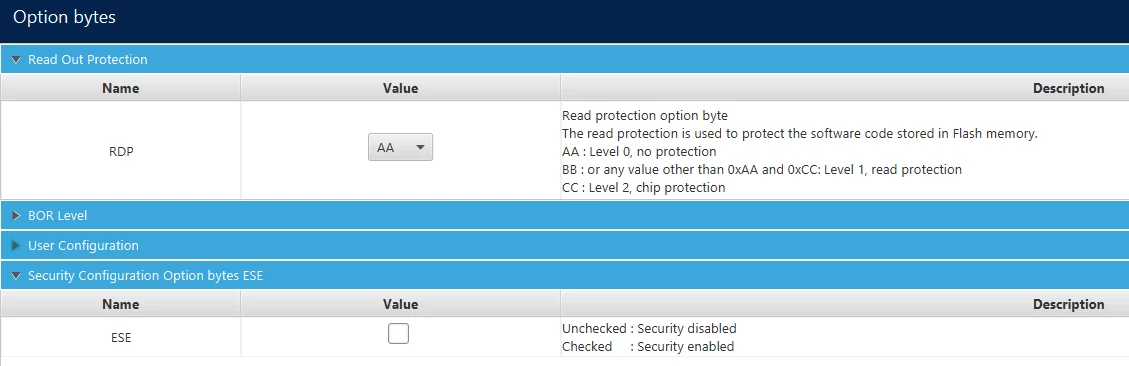
Task: Open the RDP value AA dropdown
Action: tap(400, 147)
